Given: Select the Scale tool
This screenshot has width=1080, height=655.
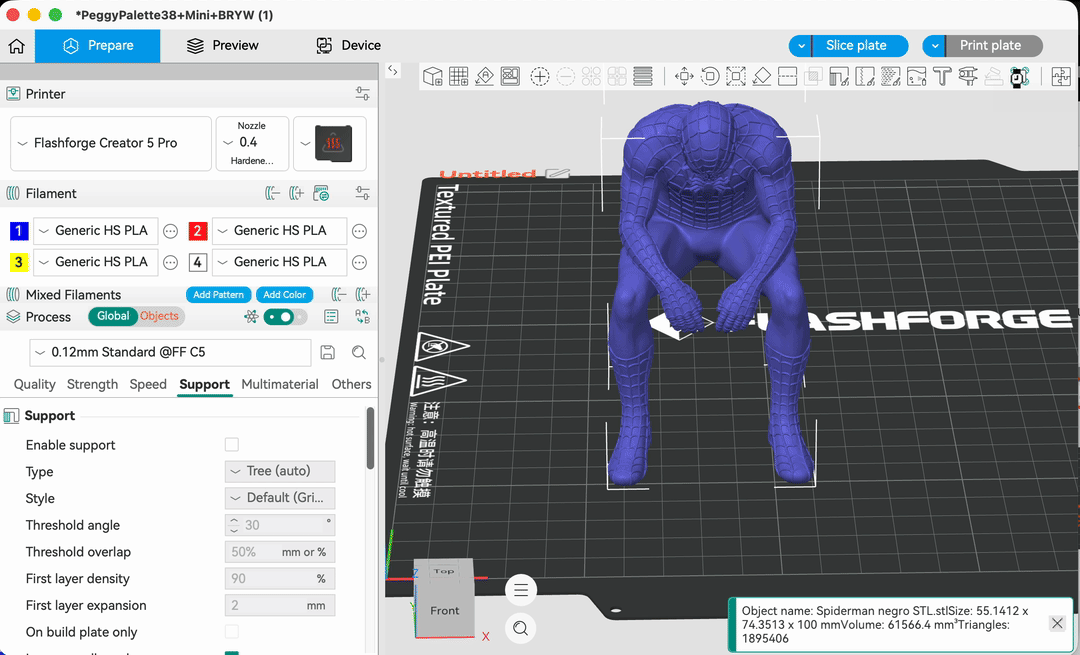Looking at the screenshot, I should coord(736,76).
